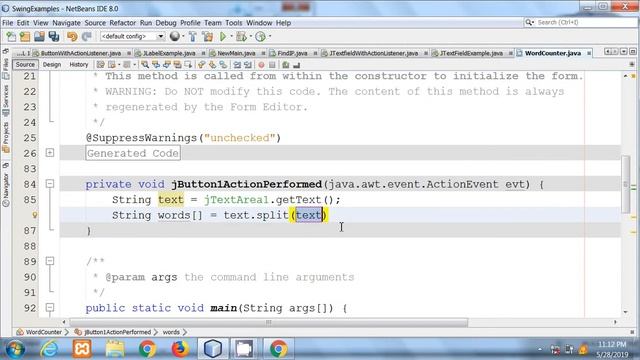Toggle Highlight Search in editor toolbar
The image size is (640, 360).
point(177,64)
